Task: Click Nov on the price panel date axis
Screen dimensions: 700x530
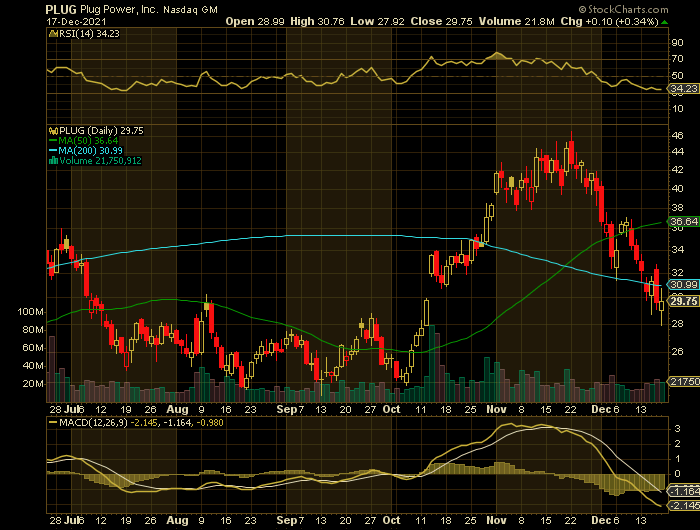Action: (x=496, y=409)
